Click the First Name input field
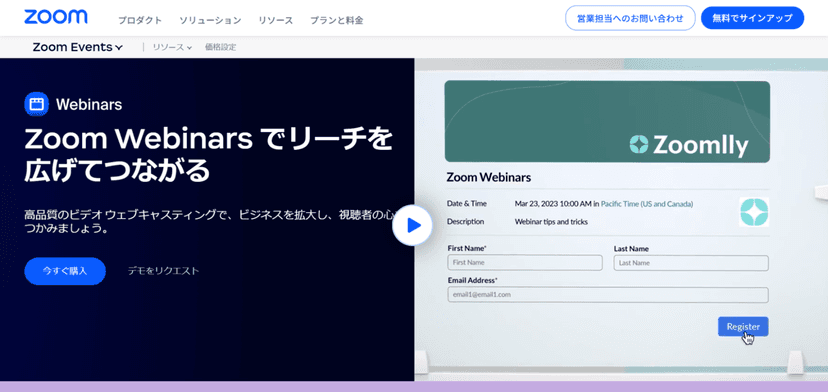Image resolution: width=828 pixels, height=392 pixels. pyautogui.click(x=525, y=263)
